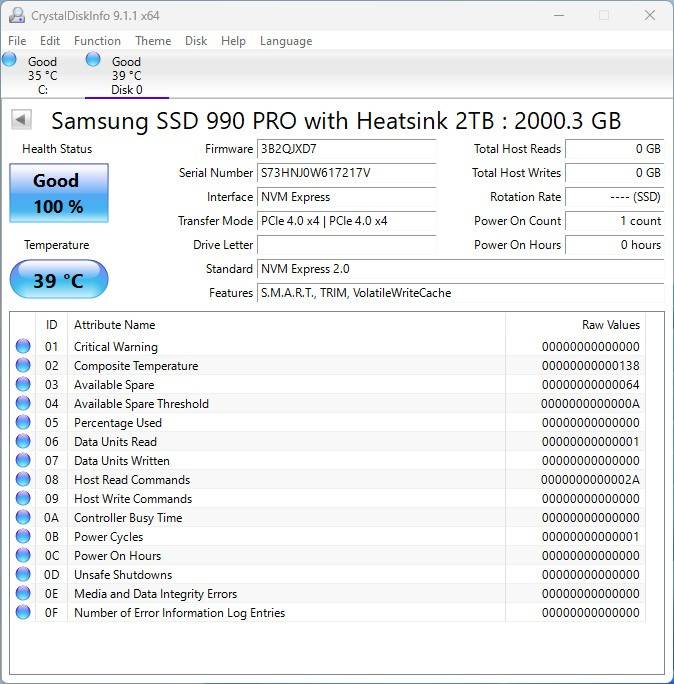Click the blue orb beside Host Write Commands
The height and width of the screenshot is (684, 674).
click(23, 498)
